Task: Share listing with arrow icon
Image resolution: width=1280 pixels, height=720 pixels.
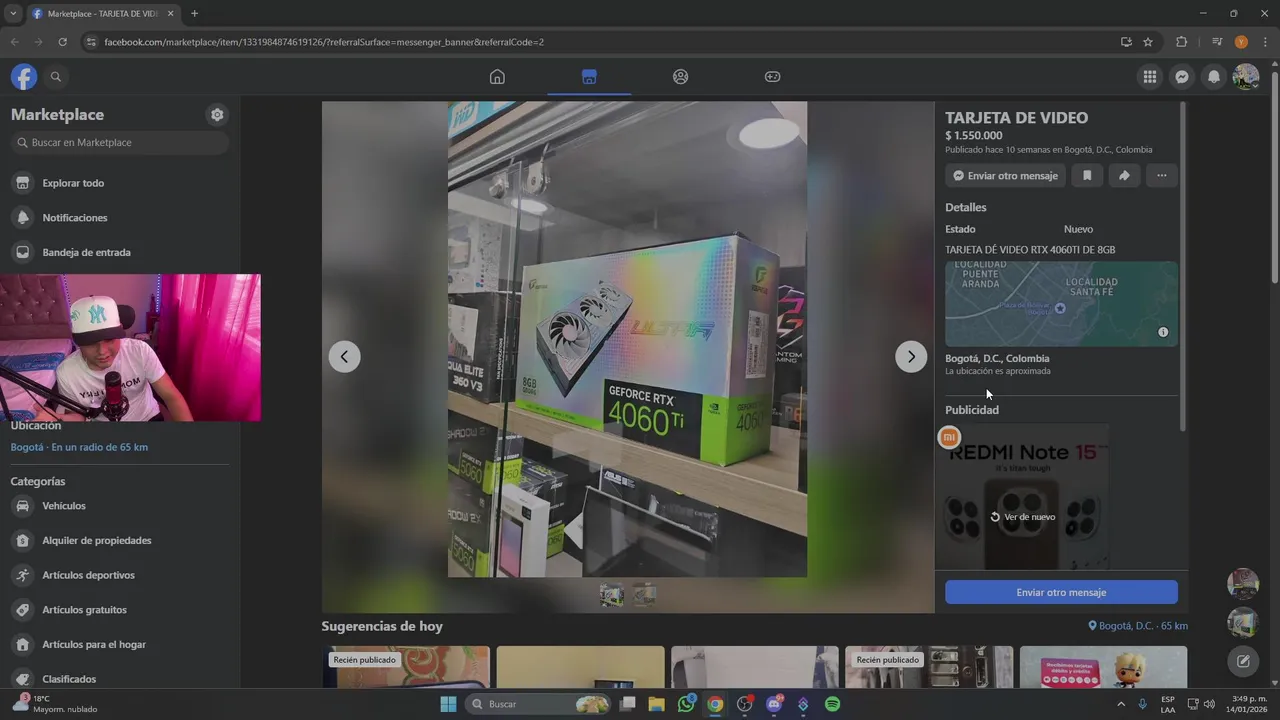Action: coord(1124,176)
